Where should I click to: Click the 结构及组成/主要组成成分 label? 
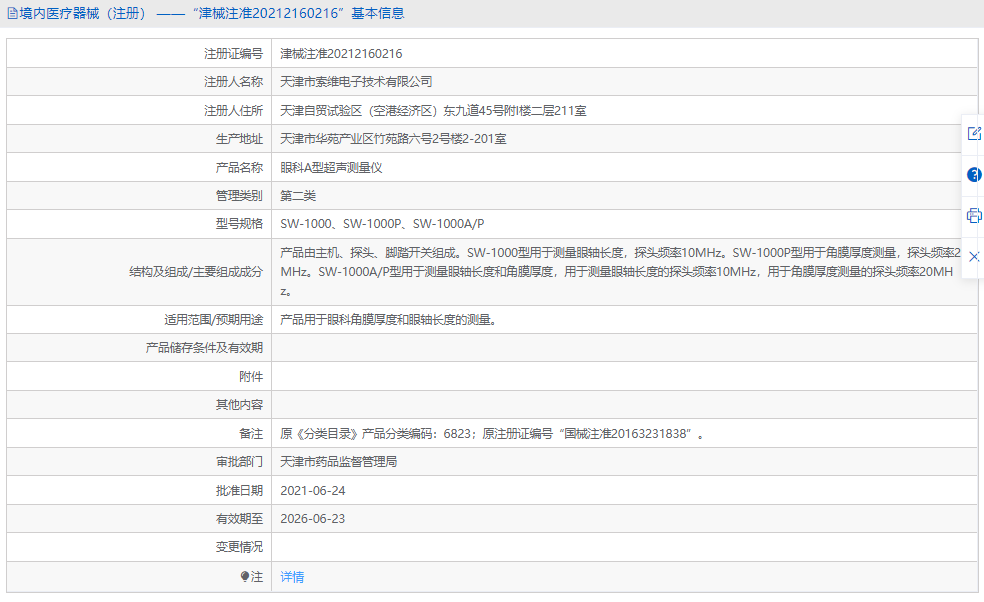click(196, 272)
